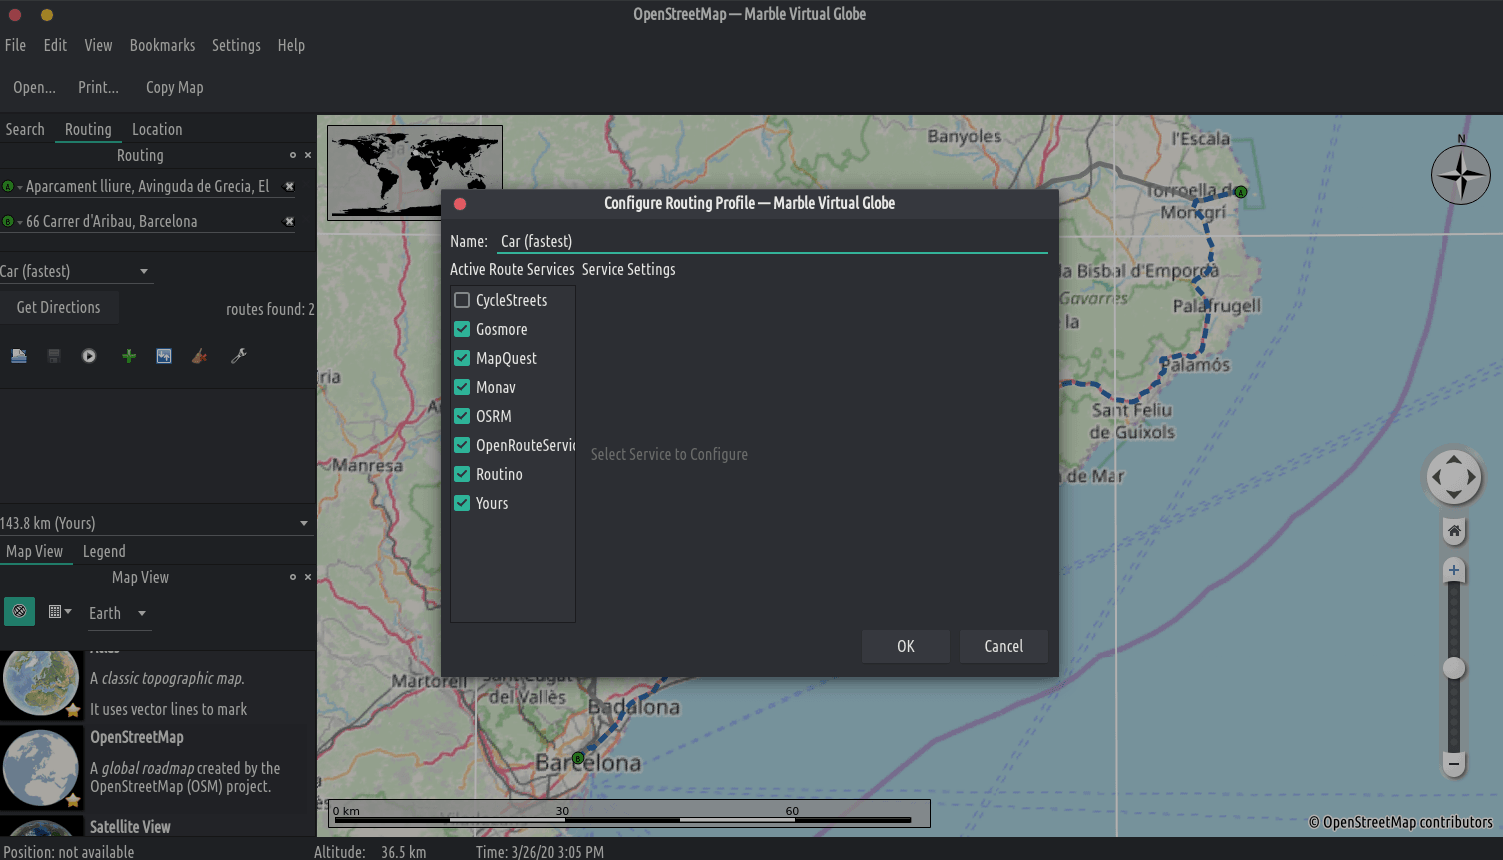1503x860 pixels.
Task: Start route playback with the play icon
Action: pos(89,356)
